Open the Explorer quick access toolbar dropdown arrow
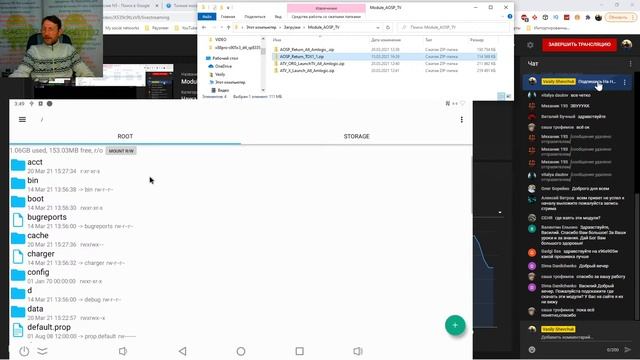 228,8
